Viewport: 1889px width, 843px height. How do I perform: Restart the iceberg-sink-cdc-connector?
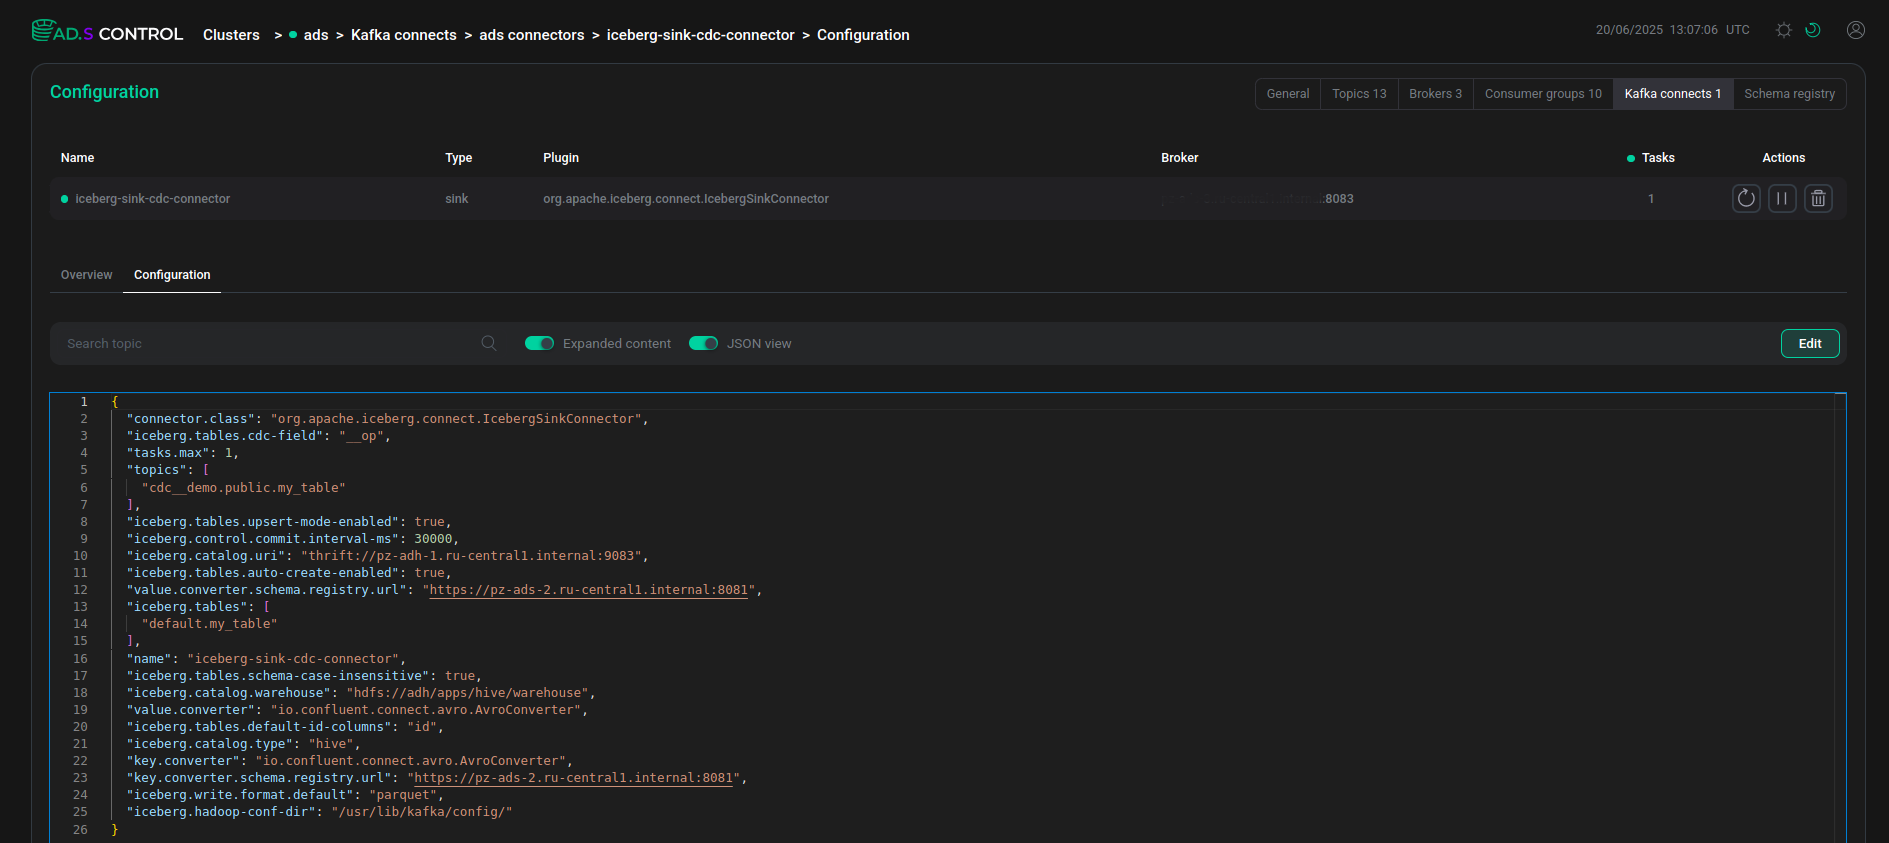(x=1746, y=198)
